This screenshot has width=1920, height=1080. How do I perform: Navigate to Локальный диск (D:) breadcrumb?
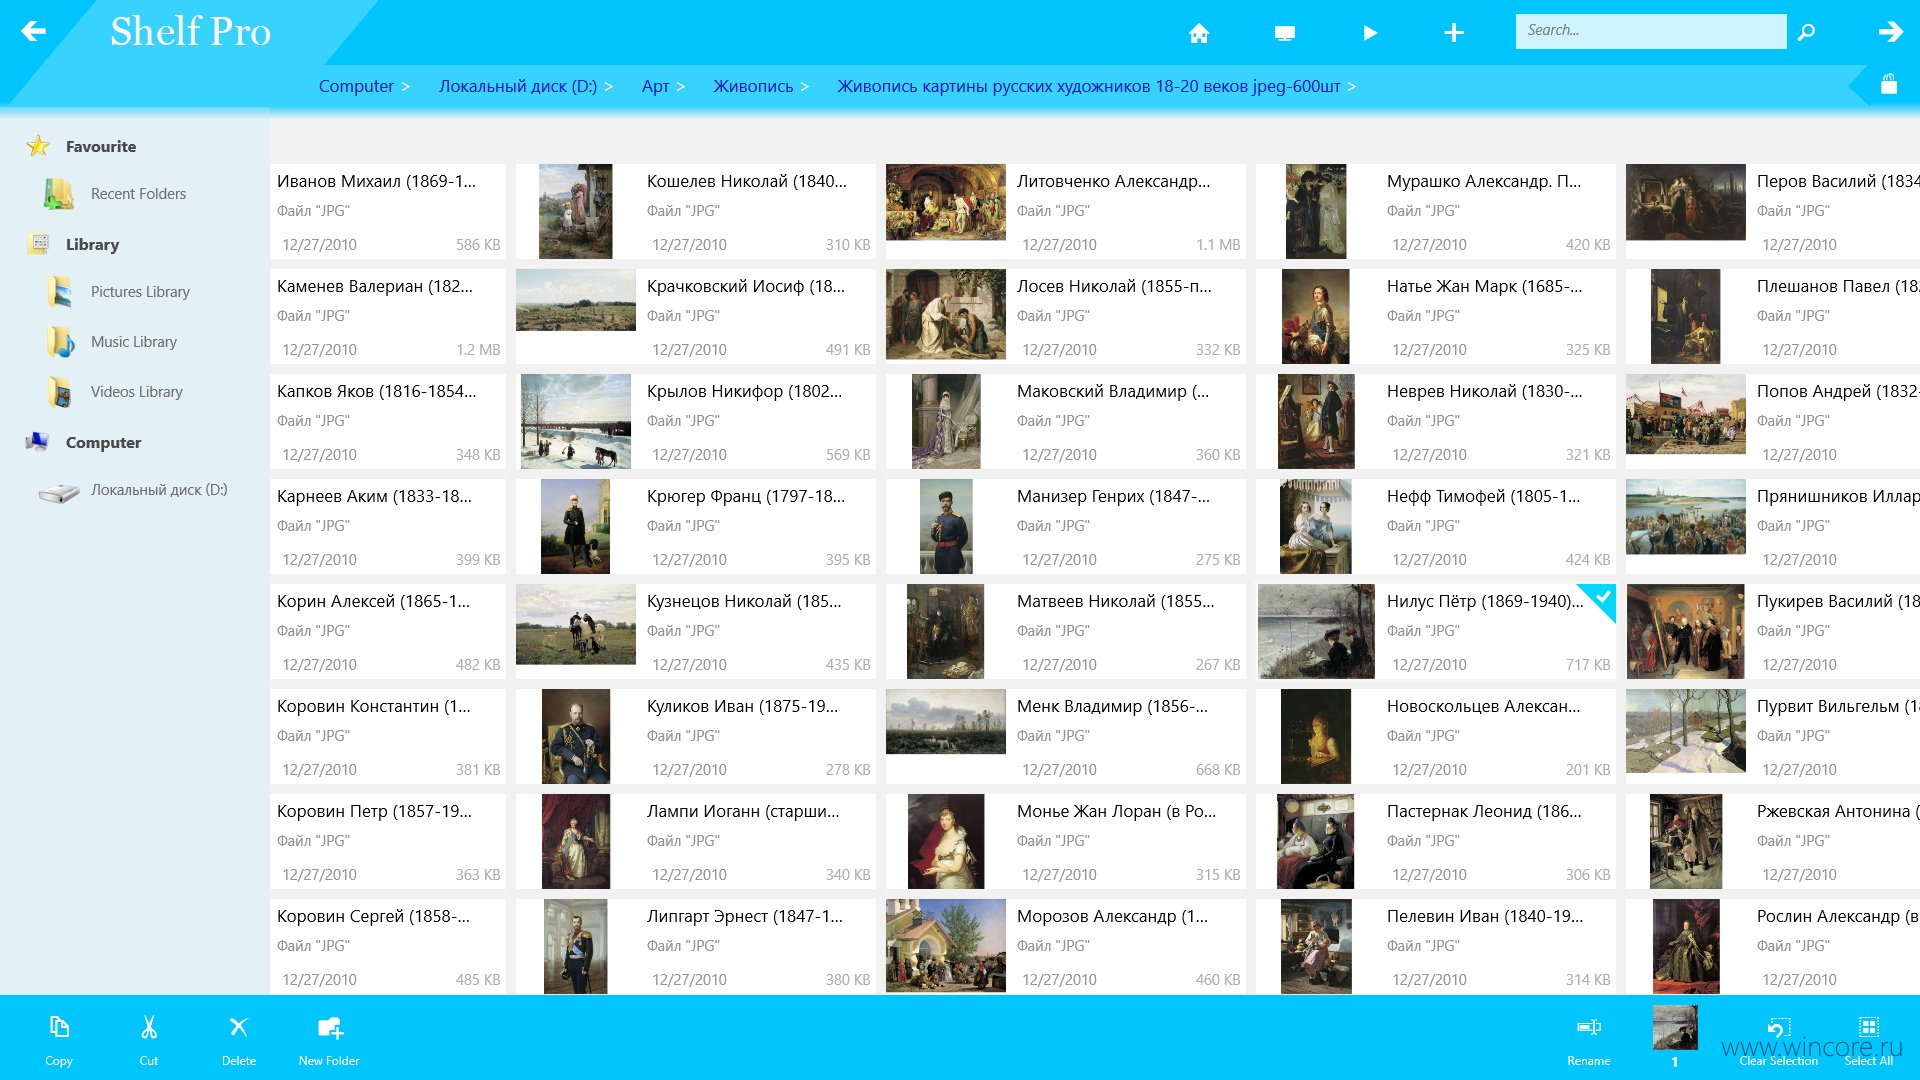click(x=518, y=86)
